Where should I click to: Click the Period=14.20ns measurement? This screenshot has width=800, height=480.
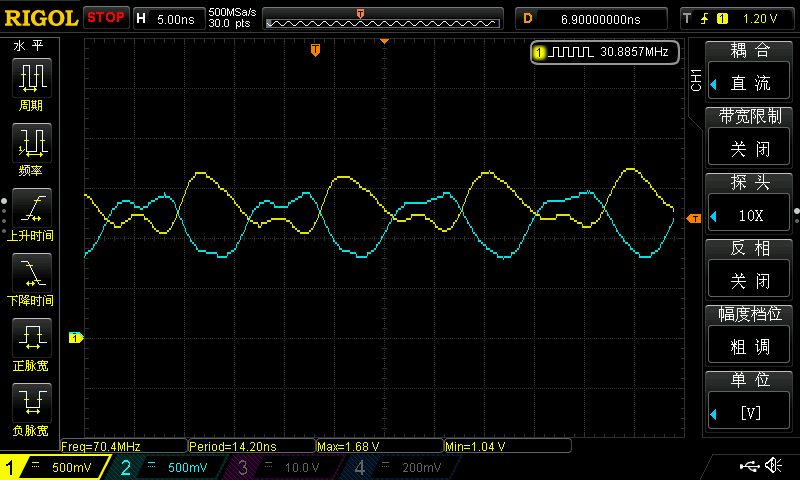(x=252, y=446)
